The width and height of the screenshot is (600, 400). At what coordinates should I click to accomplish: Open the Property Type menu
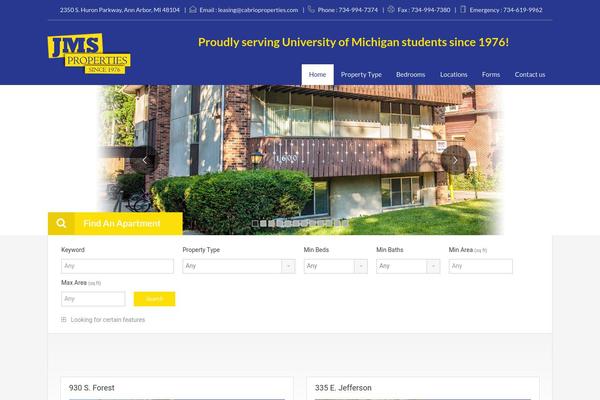click(x=361, y=75)
